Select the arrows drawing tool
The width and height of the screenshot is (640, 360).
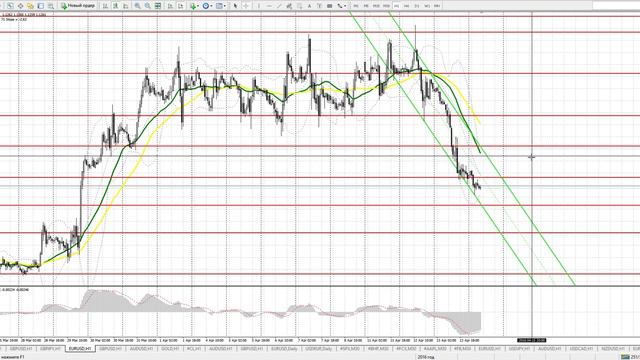point(340,6)
